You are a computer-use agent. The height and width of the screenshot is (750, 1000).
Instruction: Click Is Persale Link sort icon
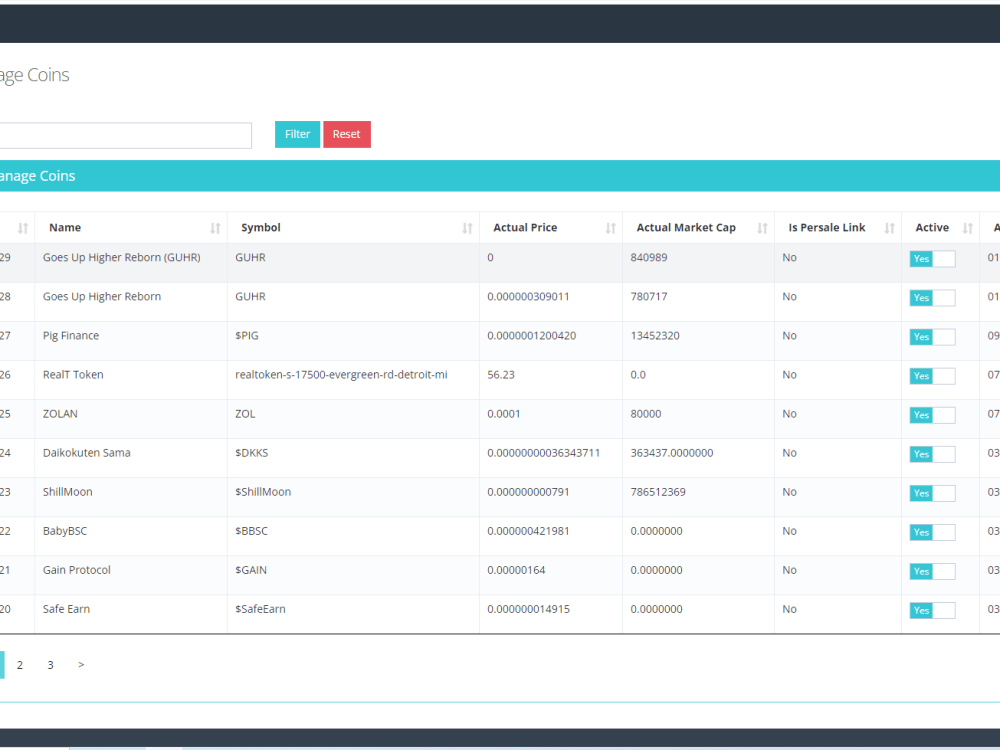[x=890, y=228]
